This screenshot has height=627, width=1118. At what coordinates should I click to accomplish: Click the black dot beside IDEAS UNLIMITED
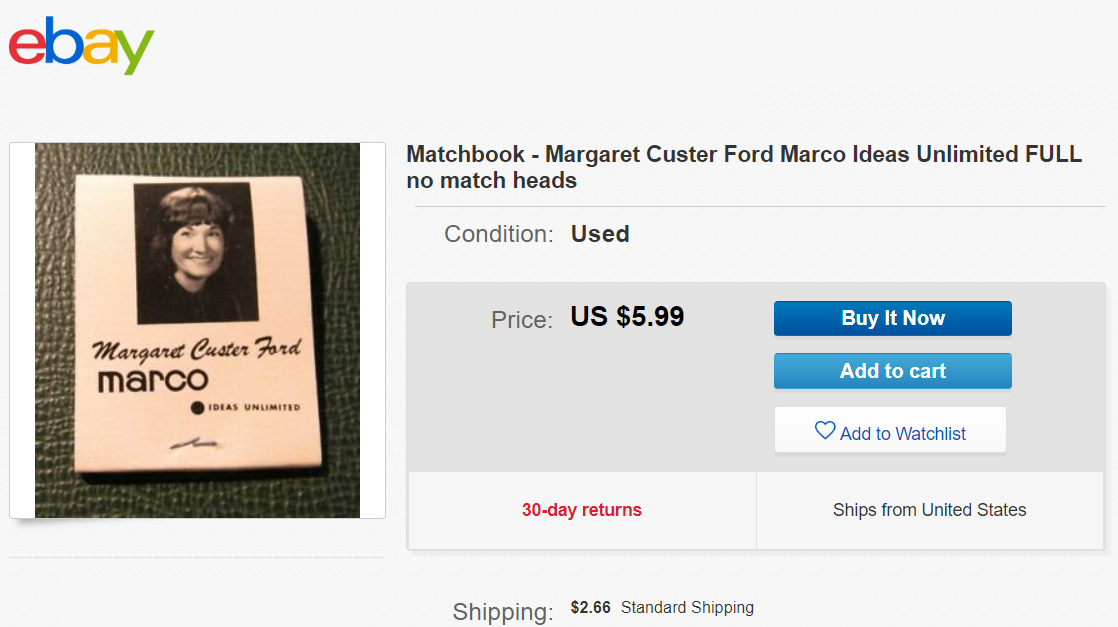point(197,407)
